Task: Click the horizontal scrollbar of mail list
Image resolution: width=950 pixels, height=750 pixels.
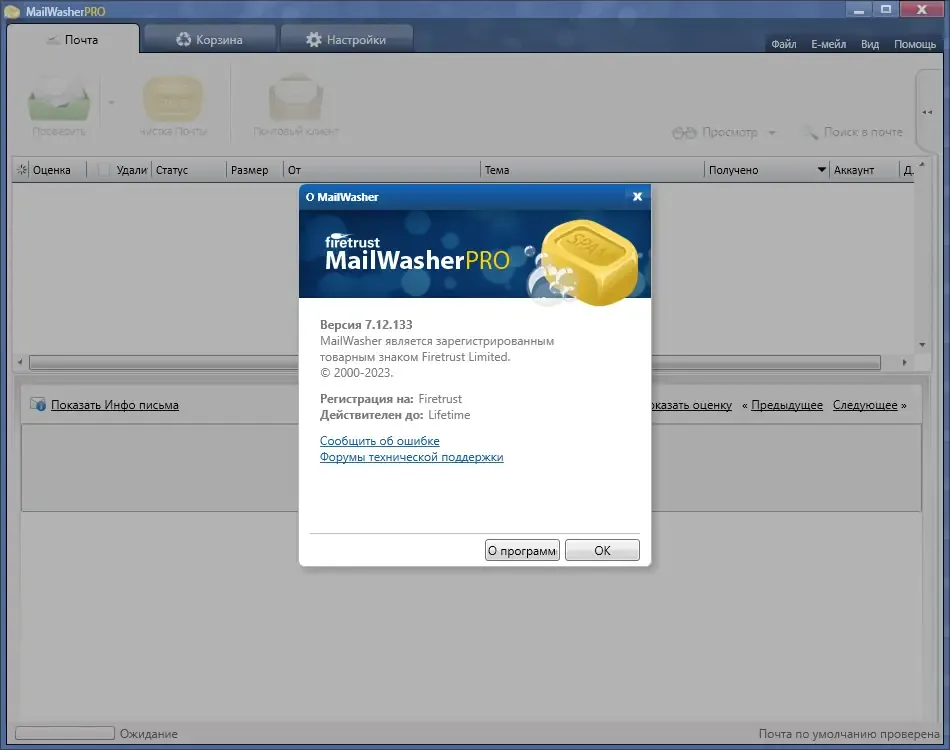Action: pyautogui.click(x=454, y=362)
